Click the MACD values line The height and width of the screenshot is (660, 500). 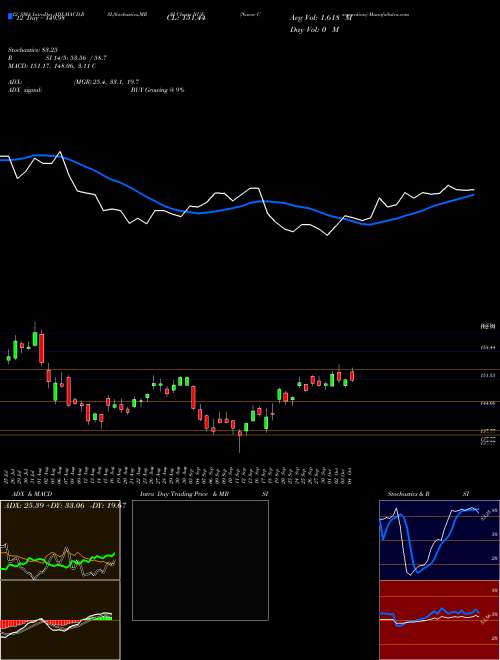click(52, 66)
